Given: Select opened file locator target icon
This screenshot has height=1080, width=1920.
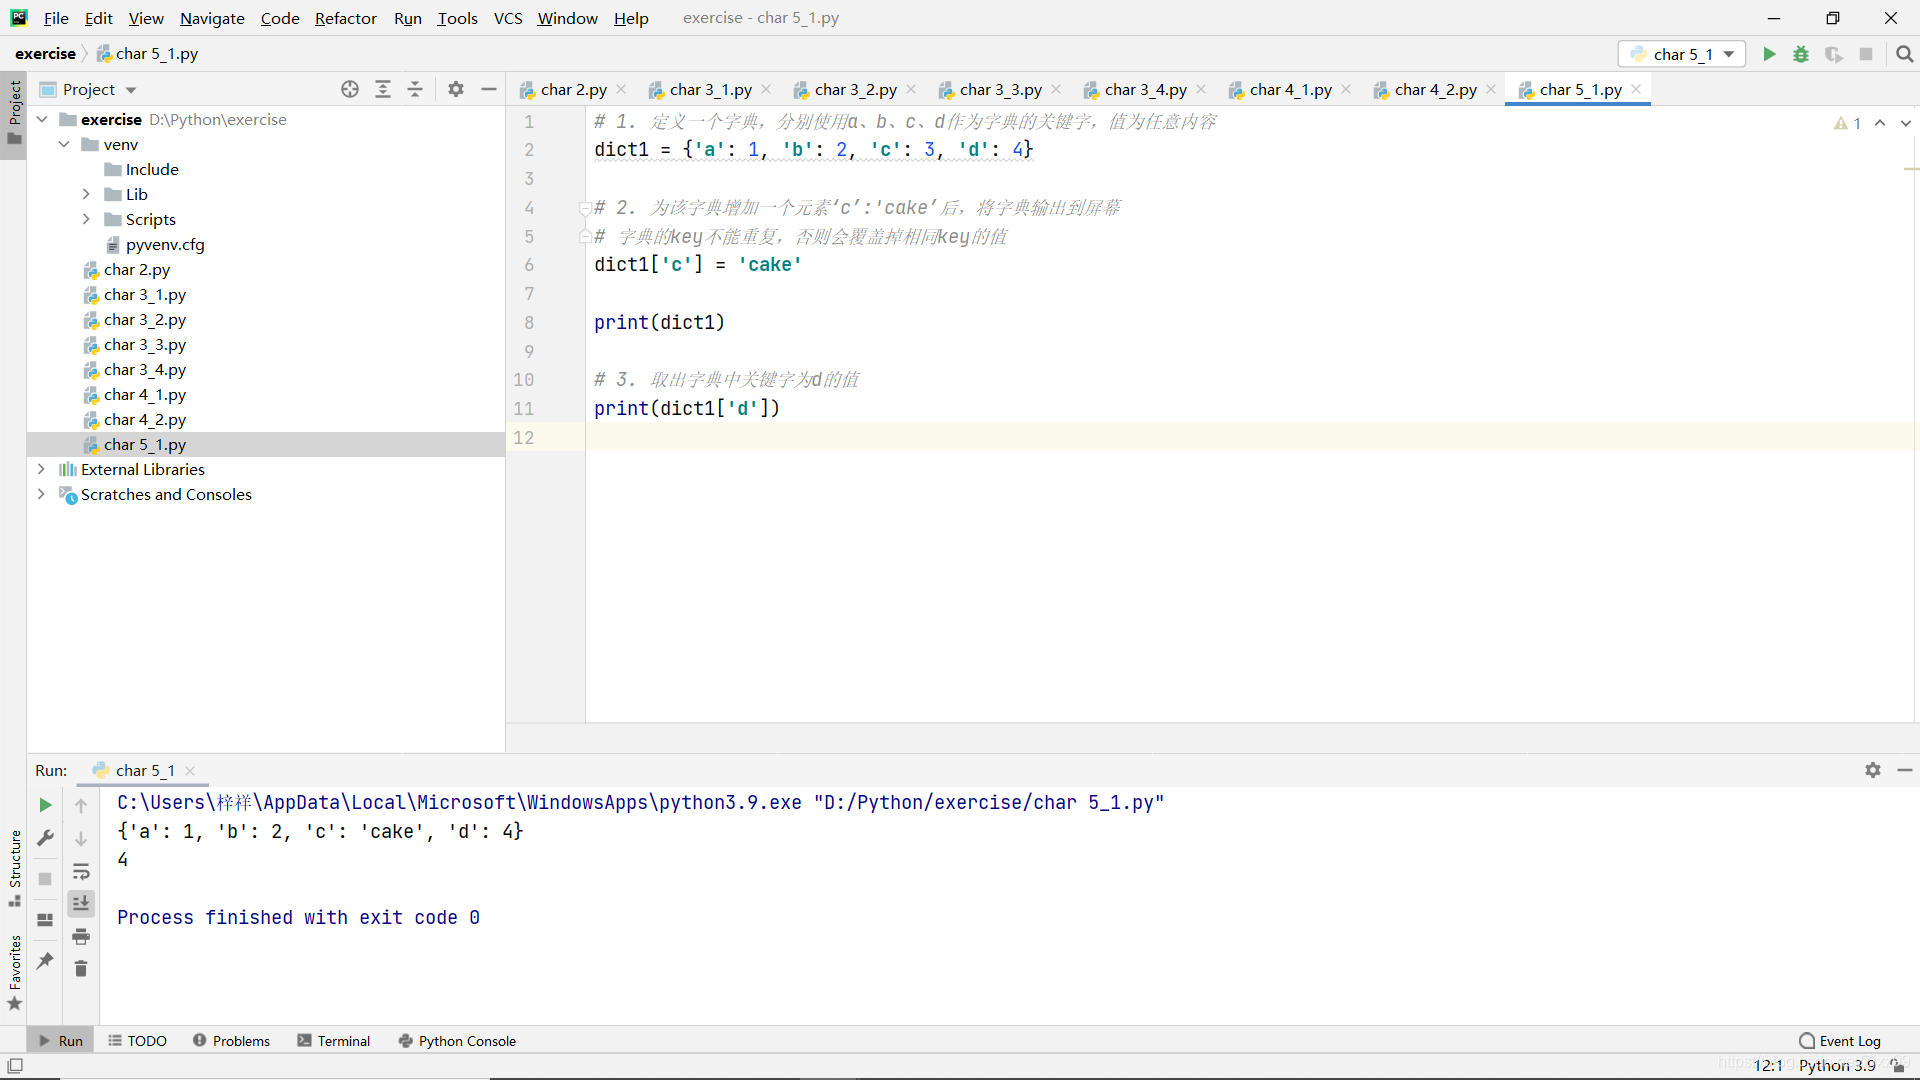Looking at the screenshot, I should click(x=350, y=89).
